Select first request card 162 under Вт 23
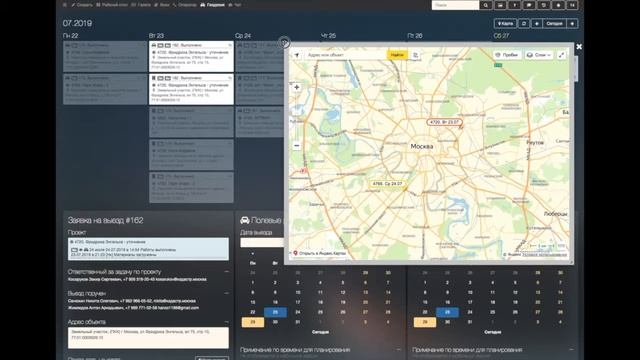 [x=191, y=57]
